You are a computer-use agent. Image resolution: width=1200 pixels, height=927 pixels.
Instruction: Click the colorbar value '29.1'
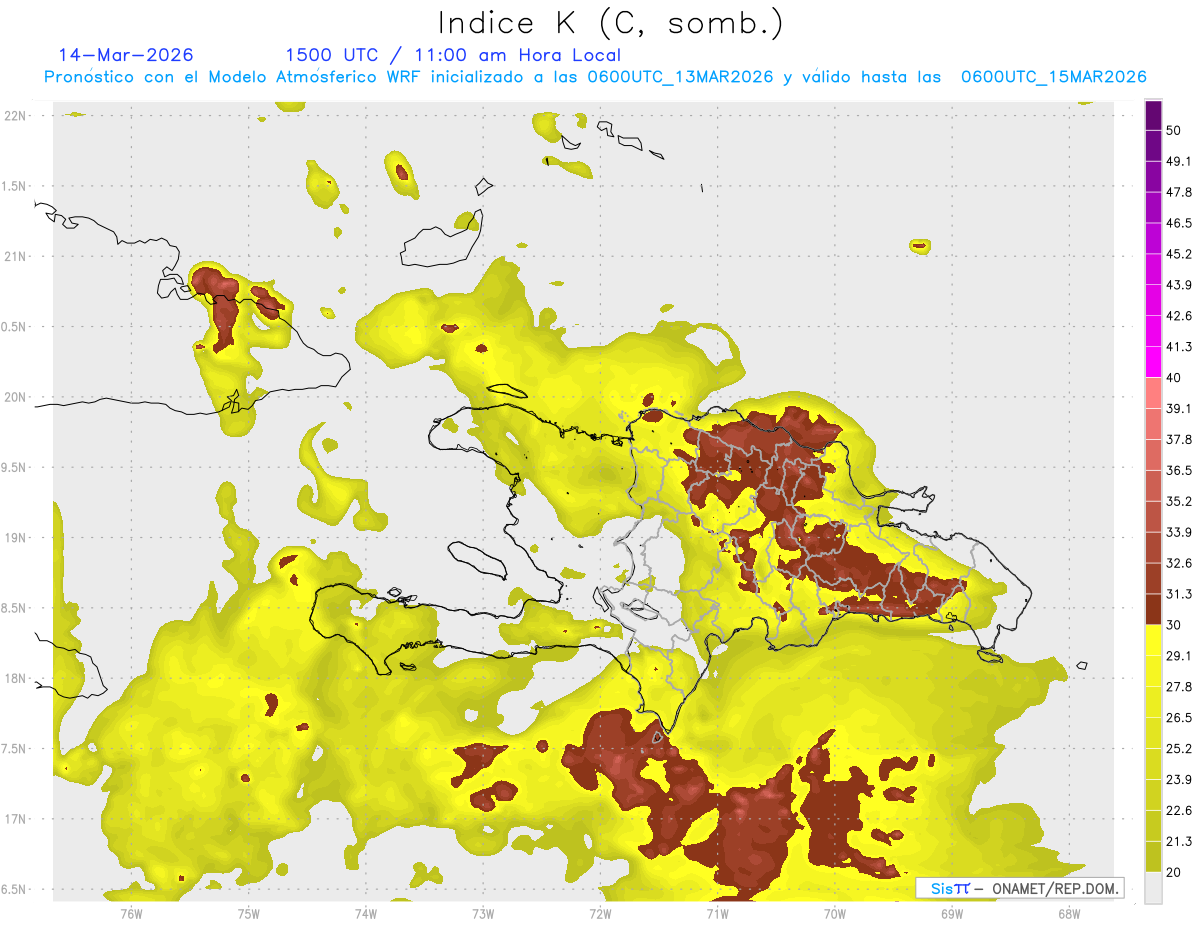(x=1179, y=655)
